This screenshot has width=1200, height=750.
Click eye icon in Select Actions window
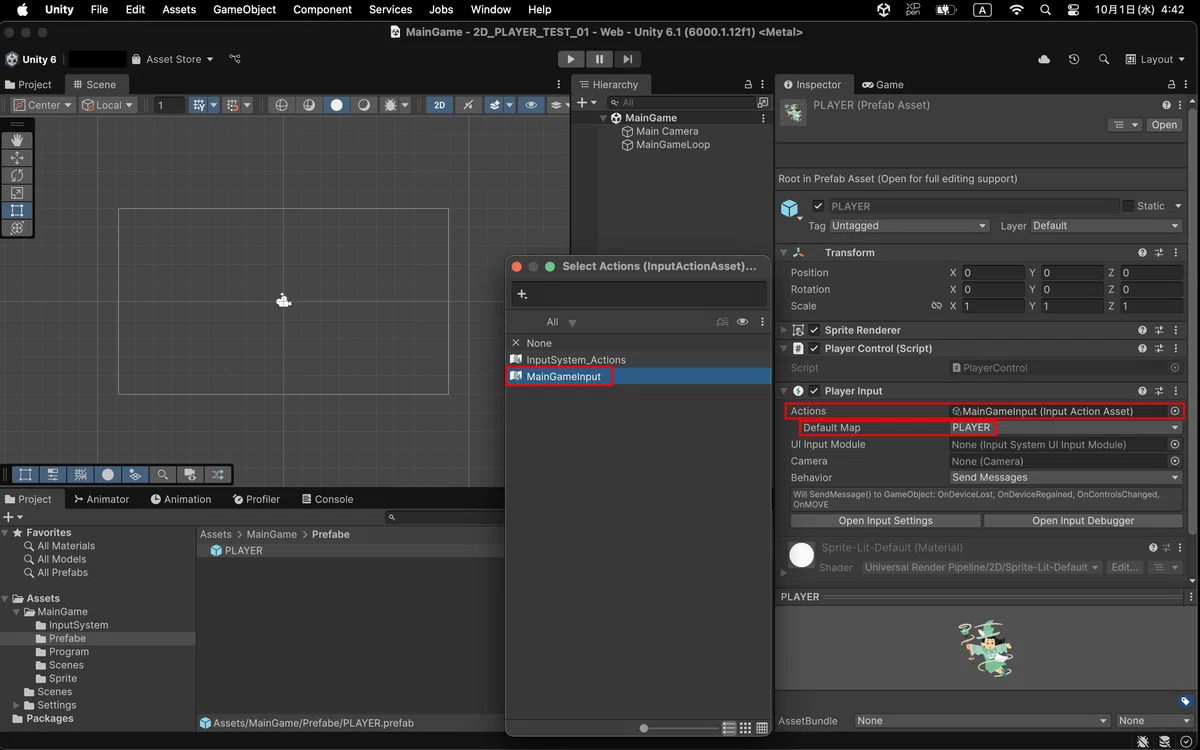point(742,322)
